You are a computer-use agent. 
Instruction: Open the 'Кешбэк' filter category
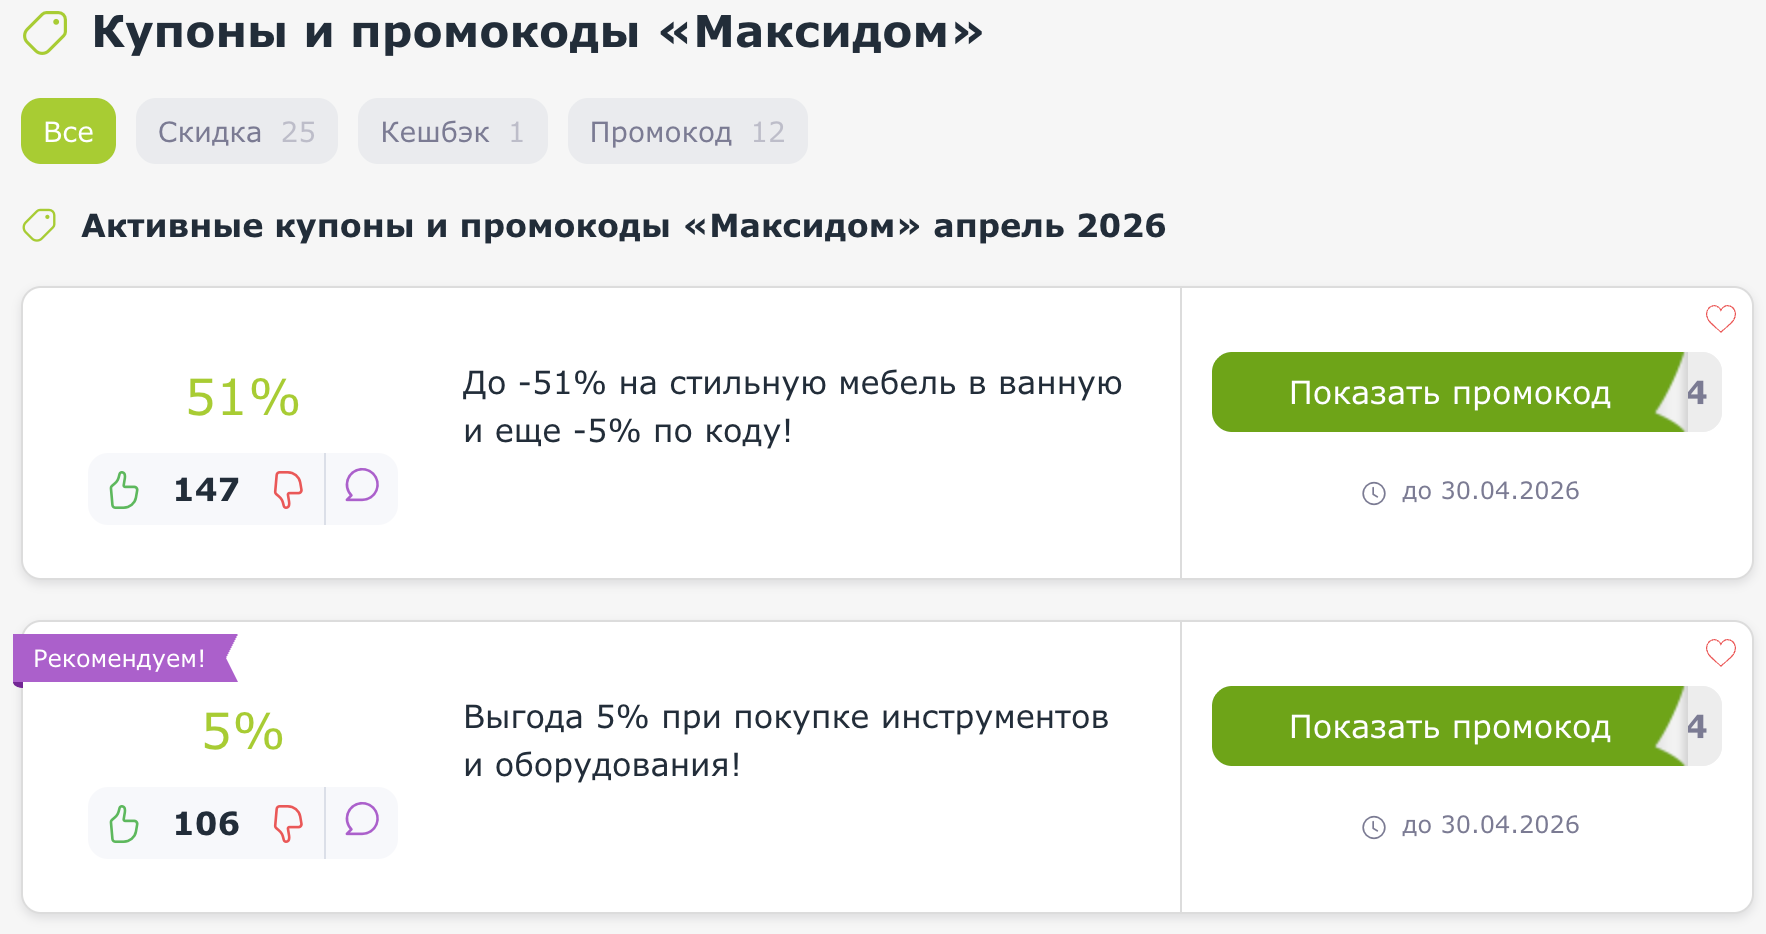pos(452,131)
